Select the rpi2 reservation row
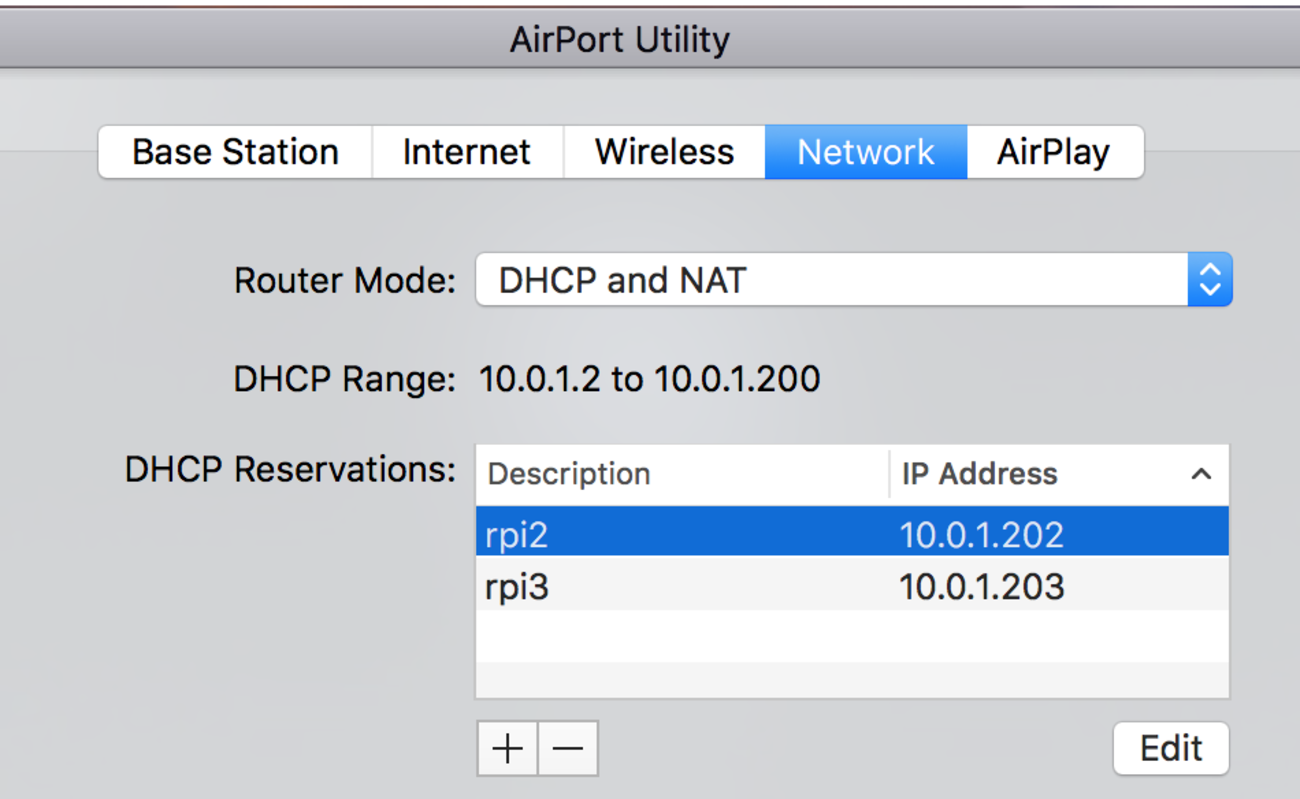Viewport: 1300px width, 799px height. coord(852,531)
